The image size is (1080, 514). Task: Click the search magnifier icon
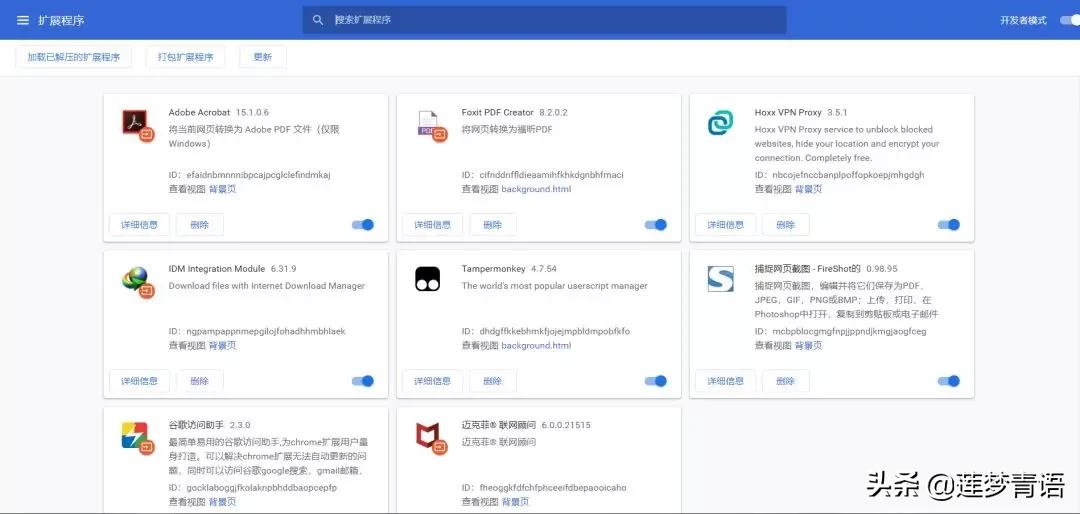coord(318,20)
